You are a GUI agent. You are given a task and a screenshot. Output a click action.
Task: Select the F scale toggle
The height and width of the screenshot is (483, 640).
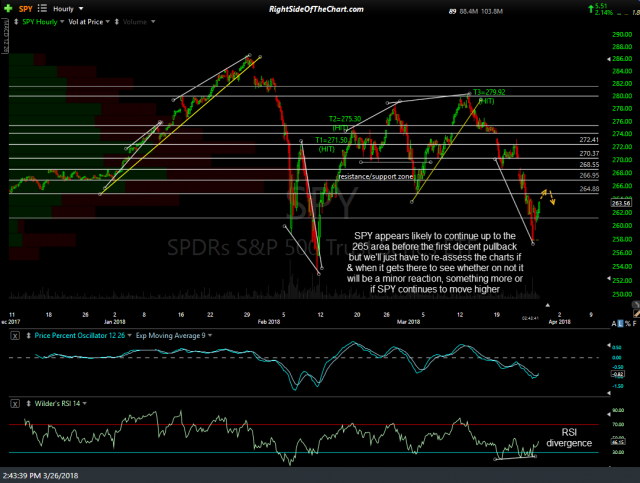[635, 324]
